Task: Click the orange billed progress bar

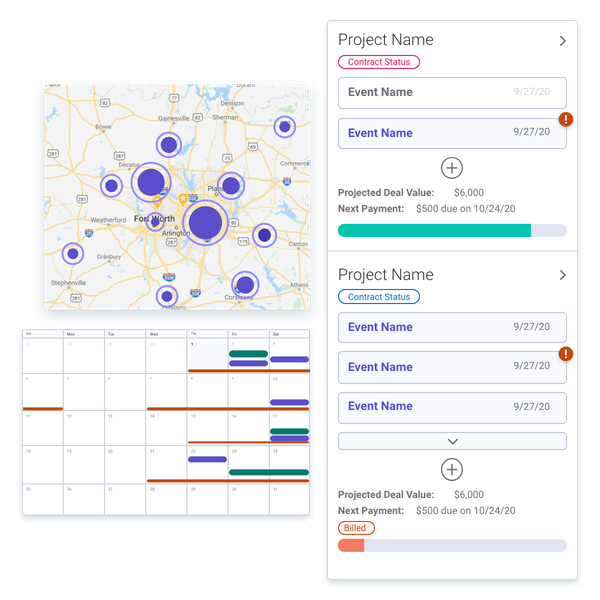Action: (x=351, y=546)
